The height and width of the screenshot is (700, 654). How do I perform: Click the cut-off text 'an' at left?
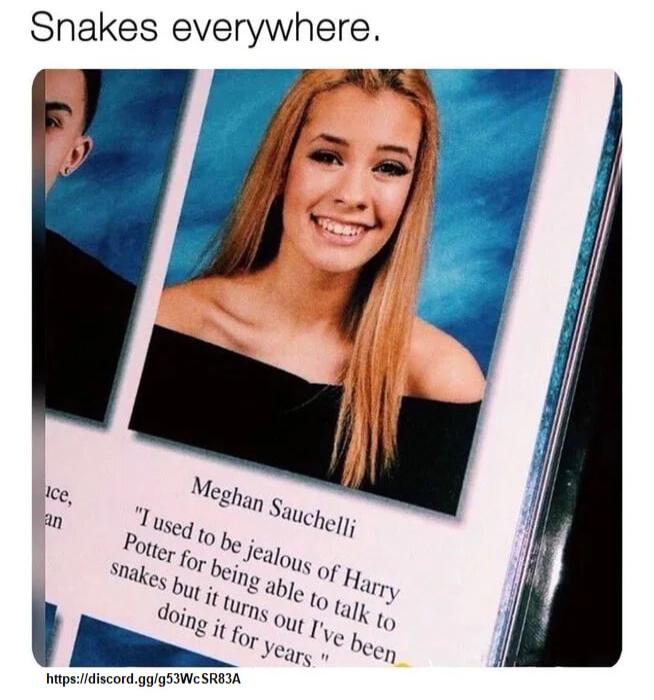coord(53,520)
